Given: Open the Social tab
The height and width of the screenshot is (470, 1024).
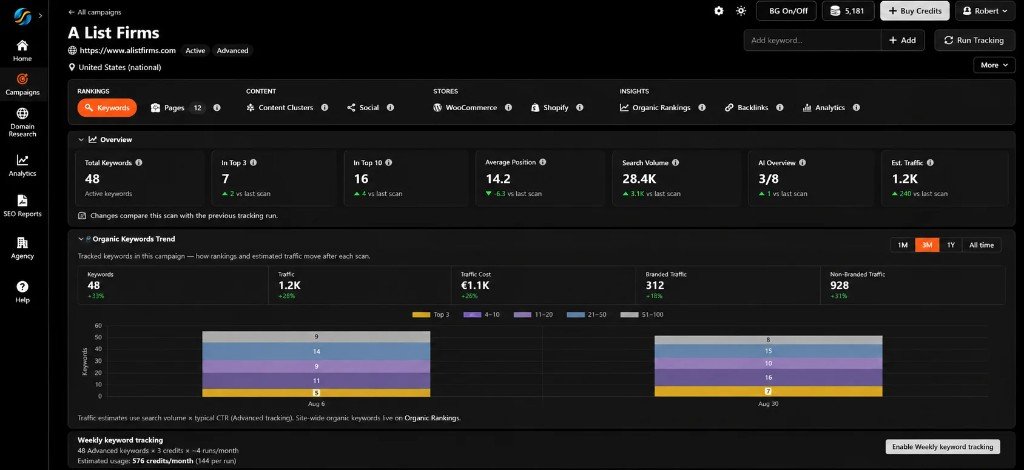Looking at the screenshot, I should 363,108.
